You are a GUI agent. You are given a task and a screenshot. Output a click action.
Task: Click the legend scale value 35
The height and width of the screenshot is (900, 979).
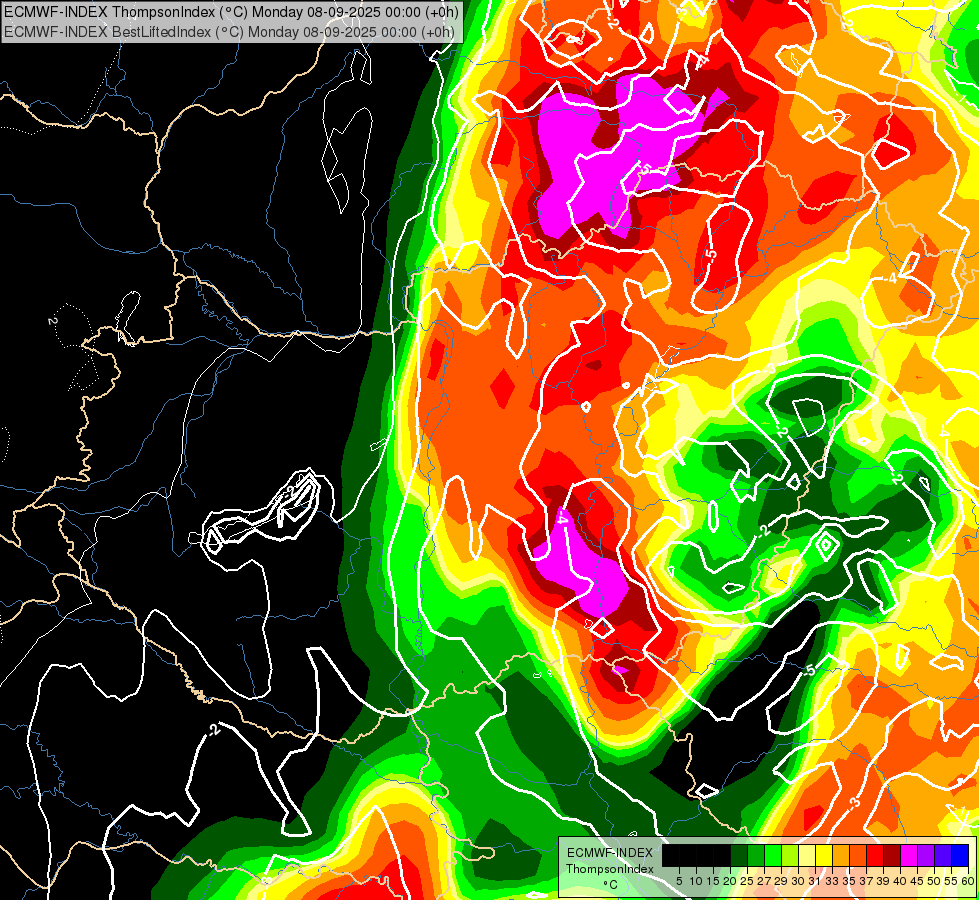[x=850, y=881]
